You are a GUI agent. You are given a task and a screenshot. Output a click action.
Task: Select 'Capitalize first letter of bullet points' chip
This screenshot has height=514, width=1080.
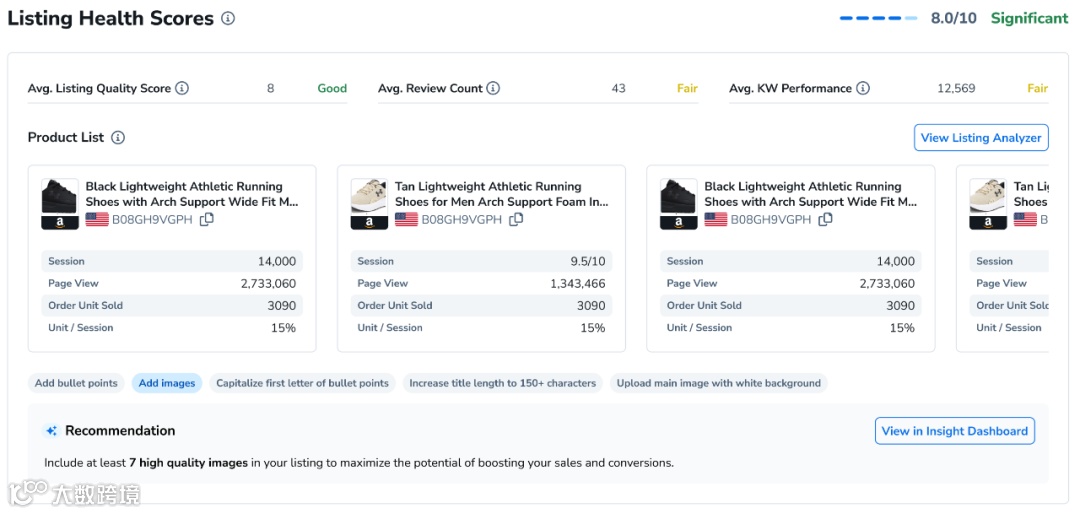tap(302, 383)
